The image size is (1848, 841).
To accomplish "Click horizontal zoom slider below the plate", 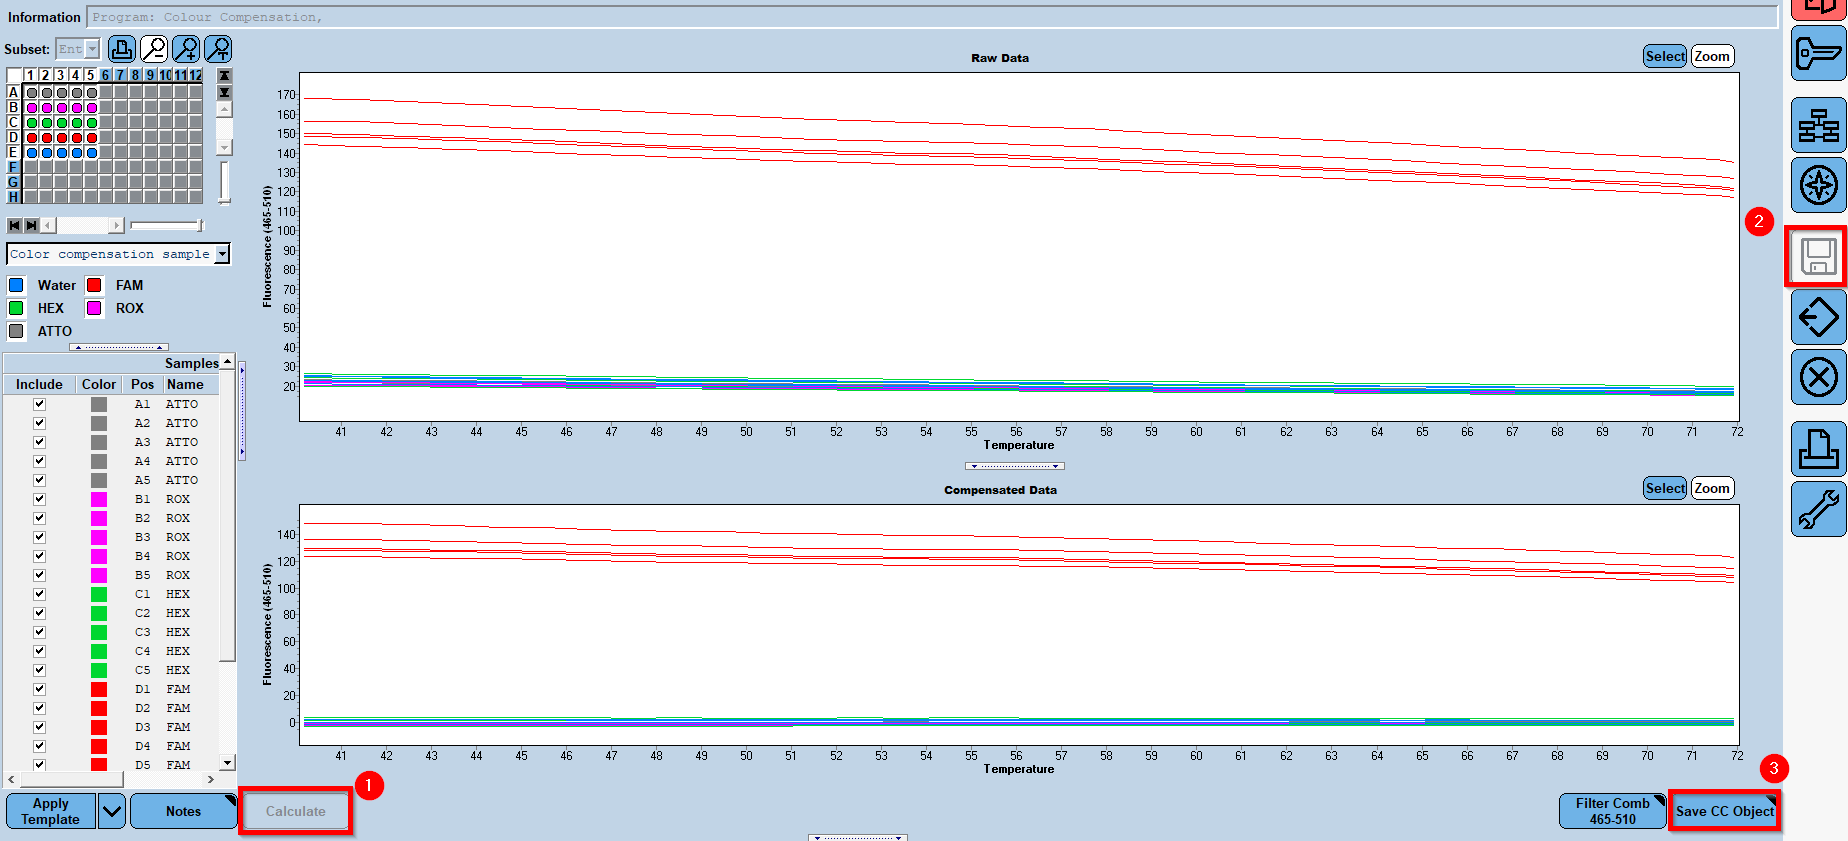I will (x=167, y=225).
